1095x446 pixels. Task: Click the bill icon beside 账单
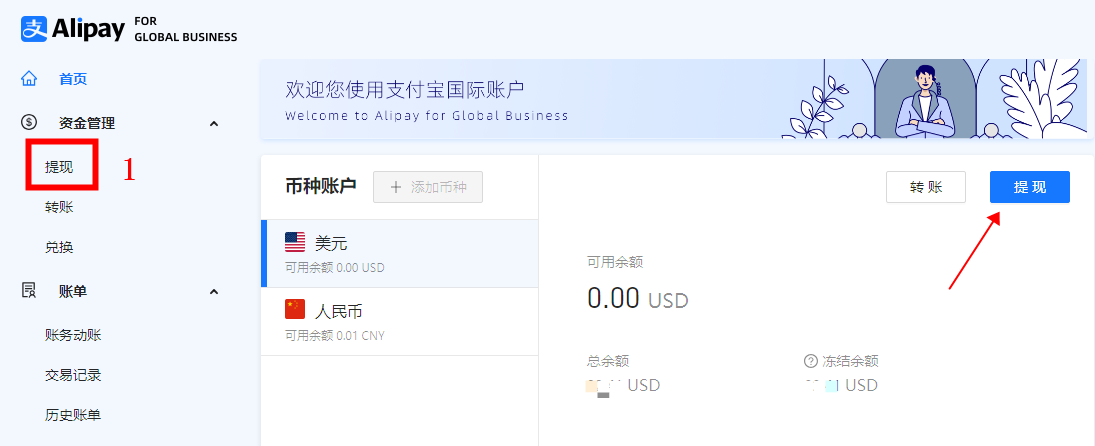tap(29, 291)
